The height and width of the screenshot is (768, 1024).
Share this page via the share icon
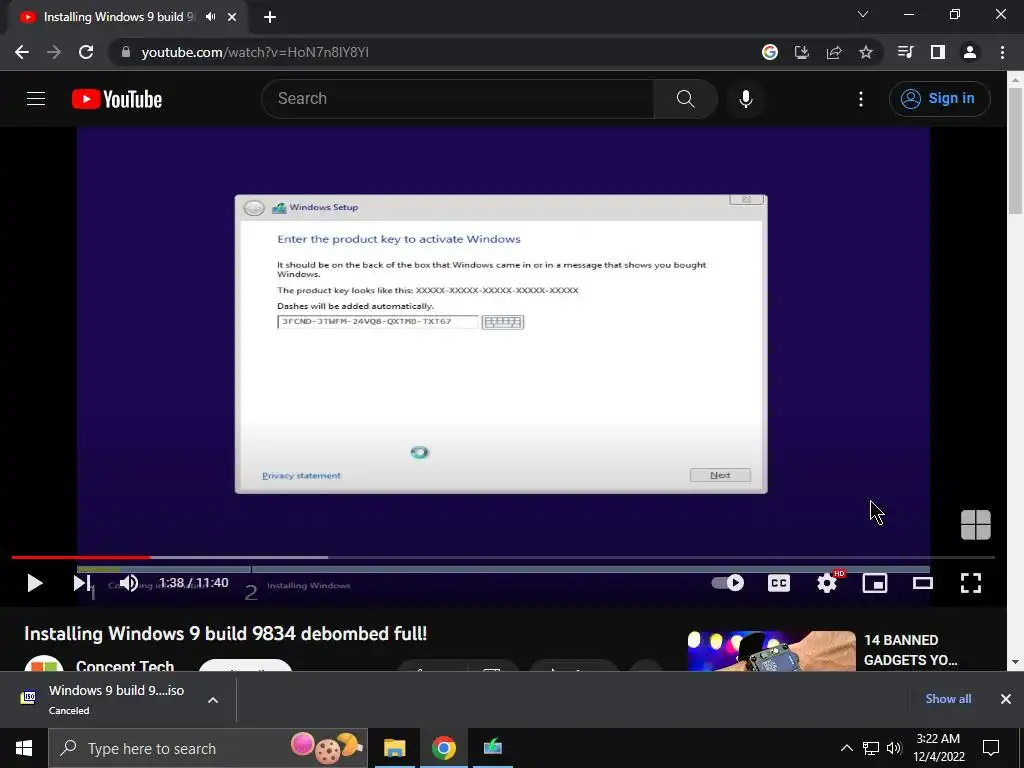[834, 52]
